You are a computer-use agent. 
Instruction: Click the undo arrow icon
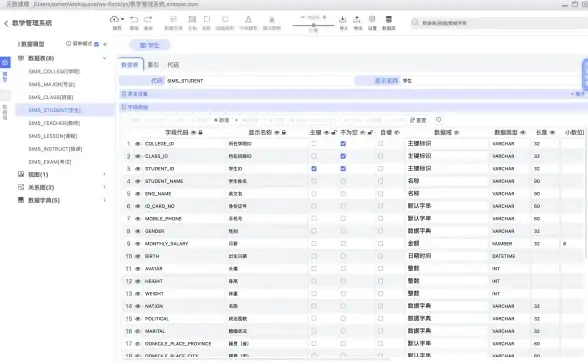(134, 19)
